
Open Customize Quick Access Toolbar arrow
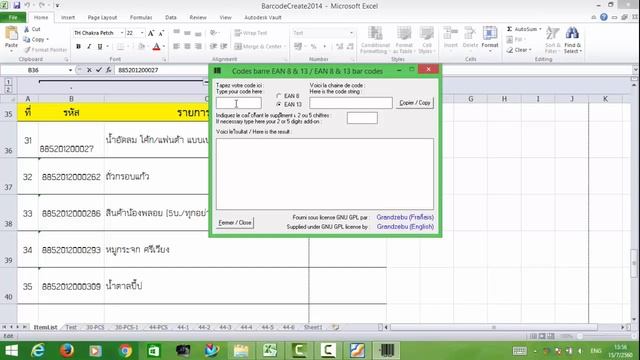coord(57,5)
